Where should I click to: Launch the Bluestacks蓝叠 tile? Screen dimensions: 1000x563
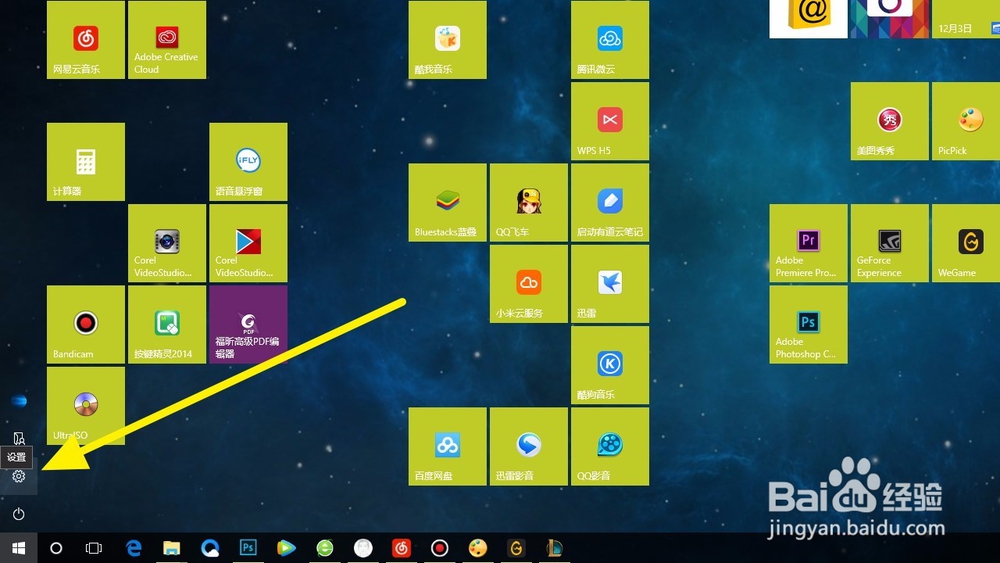tap(447, 202)
